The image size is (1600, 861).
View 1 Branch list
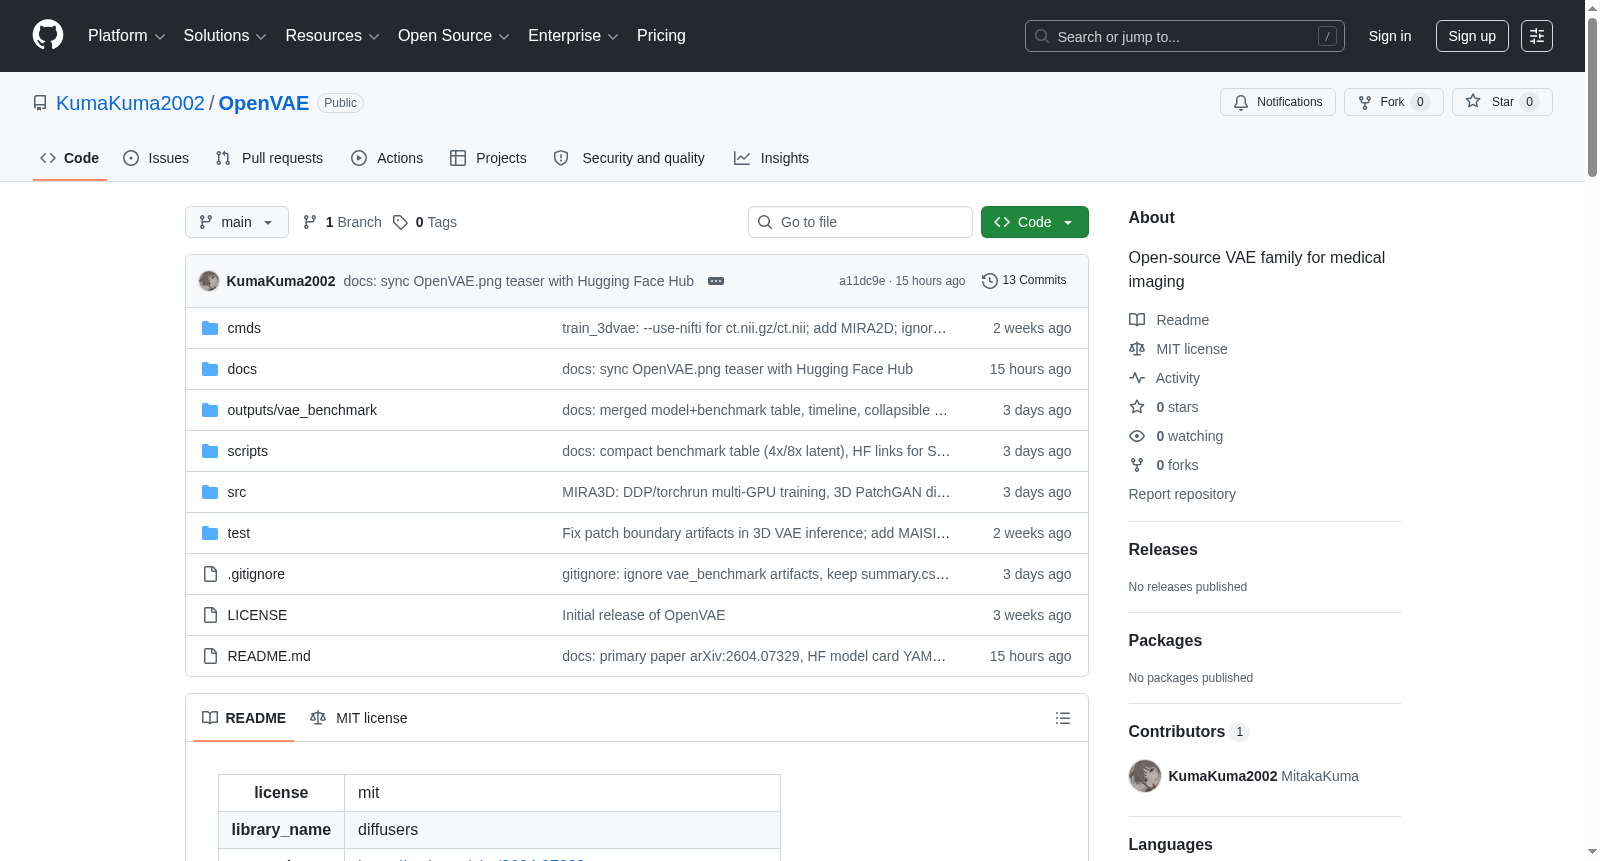[x=342, y=222]
